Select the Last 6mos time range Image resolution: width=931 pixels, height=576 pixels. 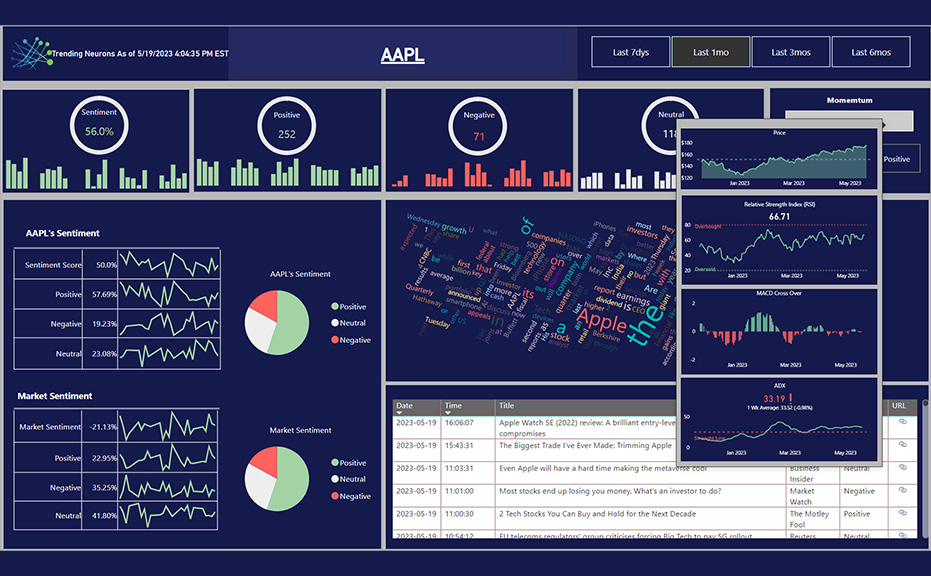pos(871,52)
